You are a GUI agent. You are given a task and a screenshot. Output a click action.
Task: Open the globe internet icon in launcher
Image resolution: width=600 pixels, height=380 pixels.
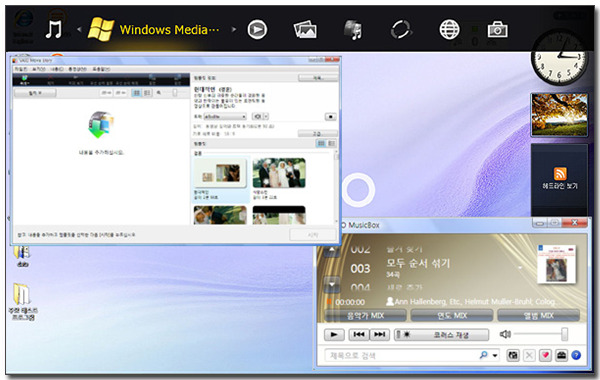click(x=449, y=29)
